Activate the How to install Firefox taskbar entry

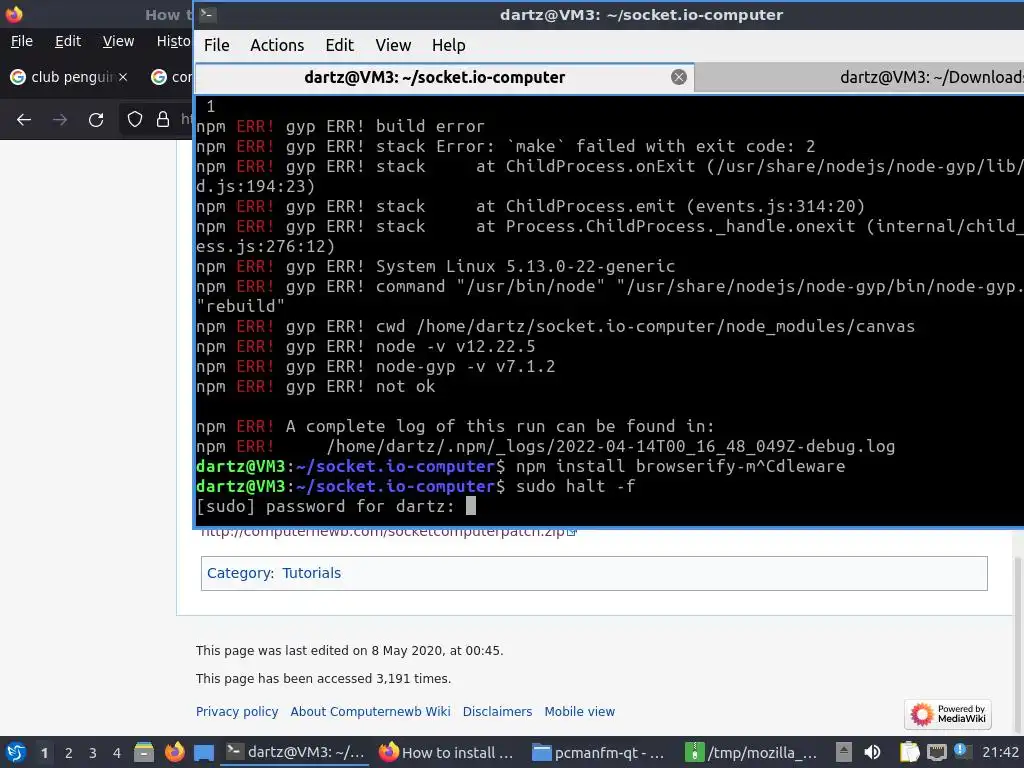pos(447,752)
